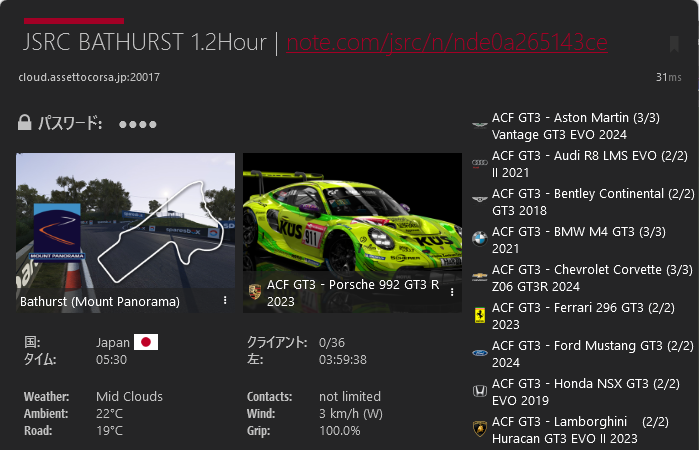Click the Lamborghini shield logo icon
This screenshot has width=699, height=450.
(x=480, y=429)
